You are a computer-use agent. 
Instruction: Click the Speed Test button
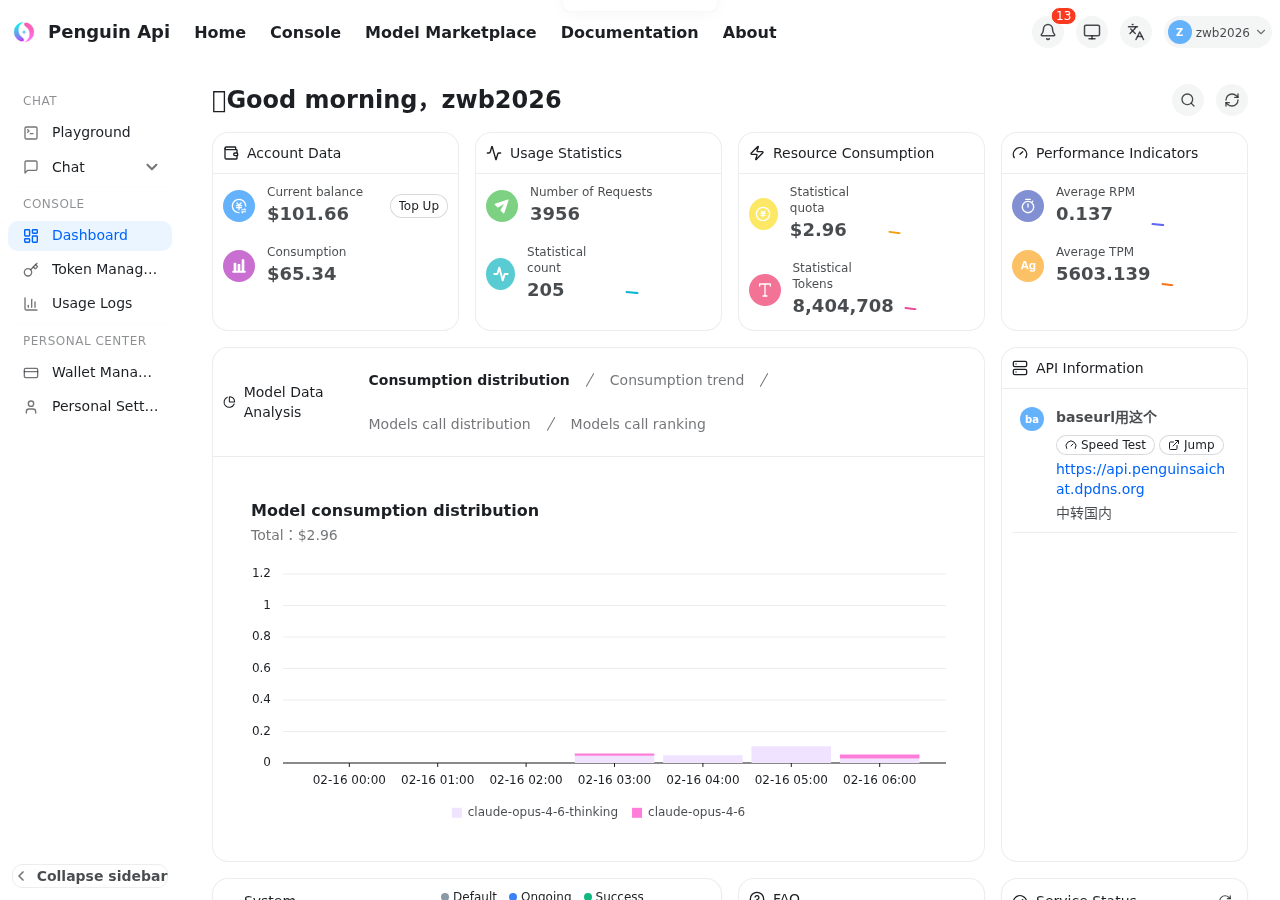(x=1105, y=445)
